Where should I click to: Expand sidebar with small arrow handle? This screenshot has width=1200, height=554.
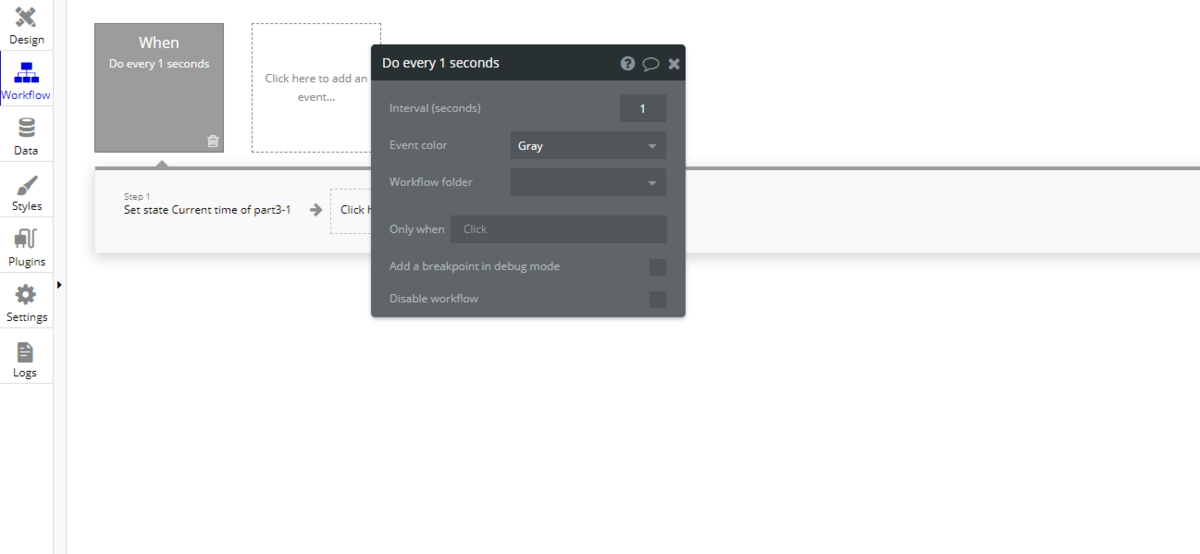(x=59, y=285)
